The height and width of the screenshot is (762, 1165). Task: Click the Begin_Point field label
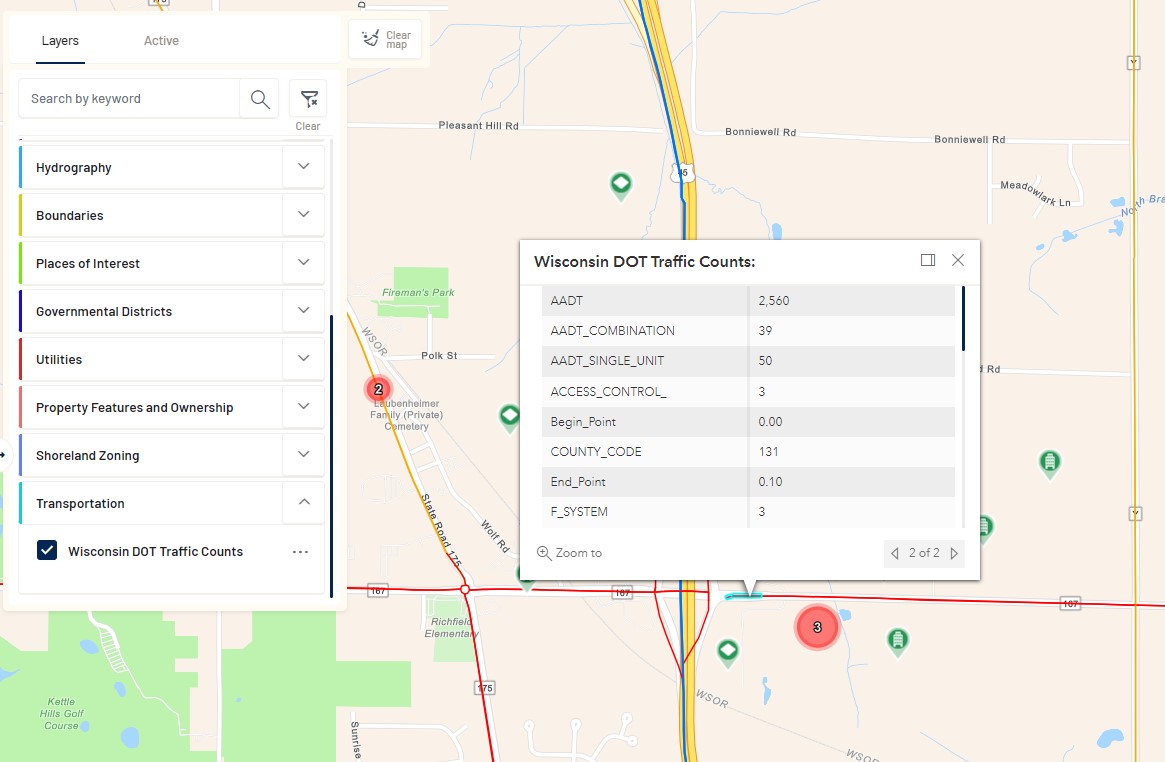click(582, 422)
